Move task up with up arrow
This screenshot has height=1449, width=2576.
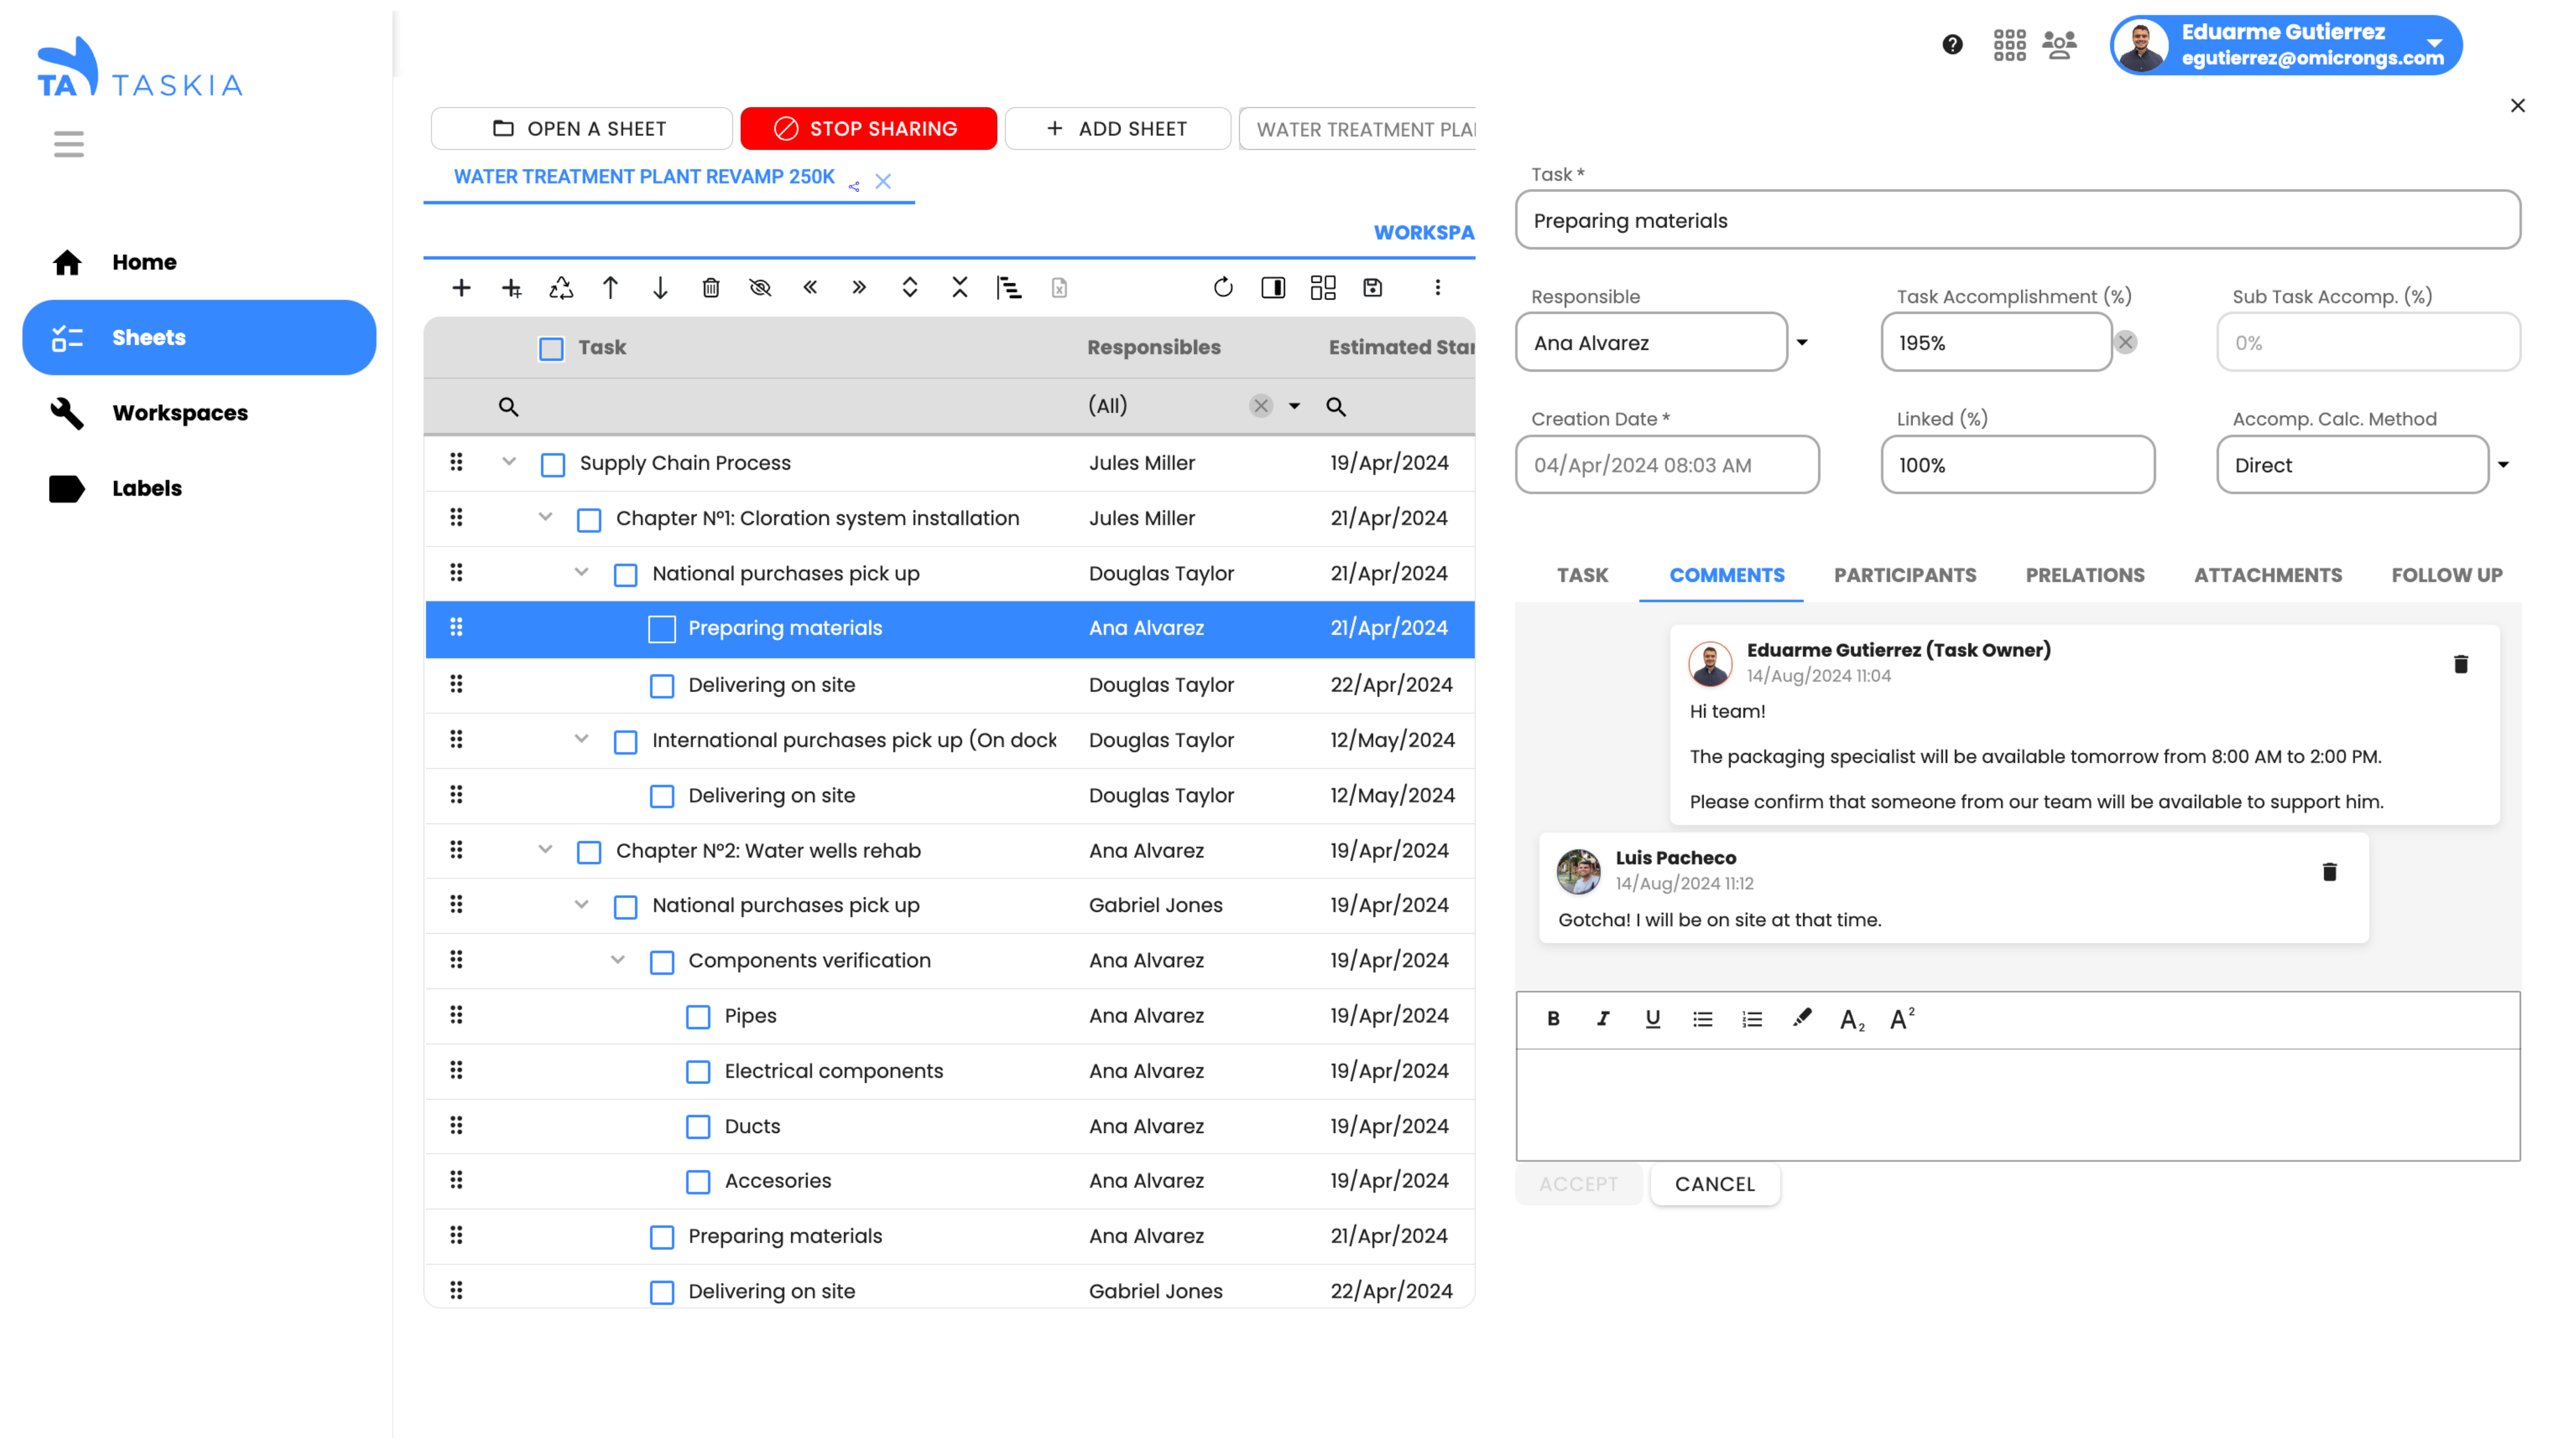(x=610, y=288)
